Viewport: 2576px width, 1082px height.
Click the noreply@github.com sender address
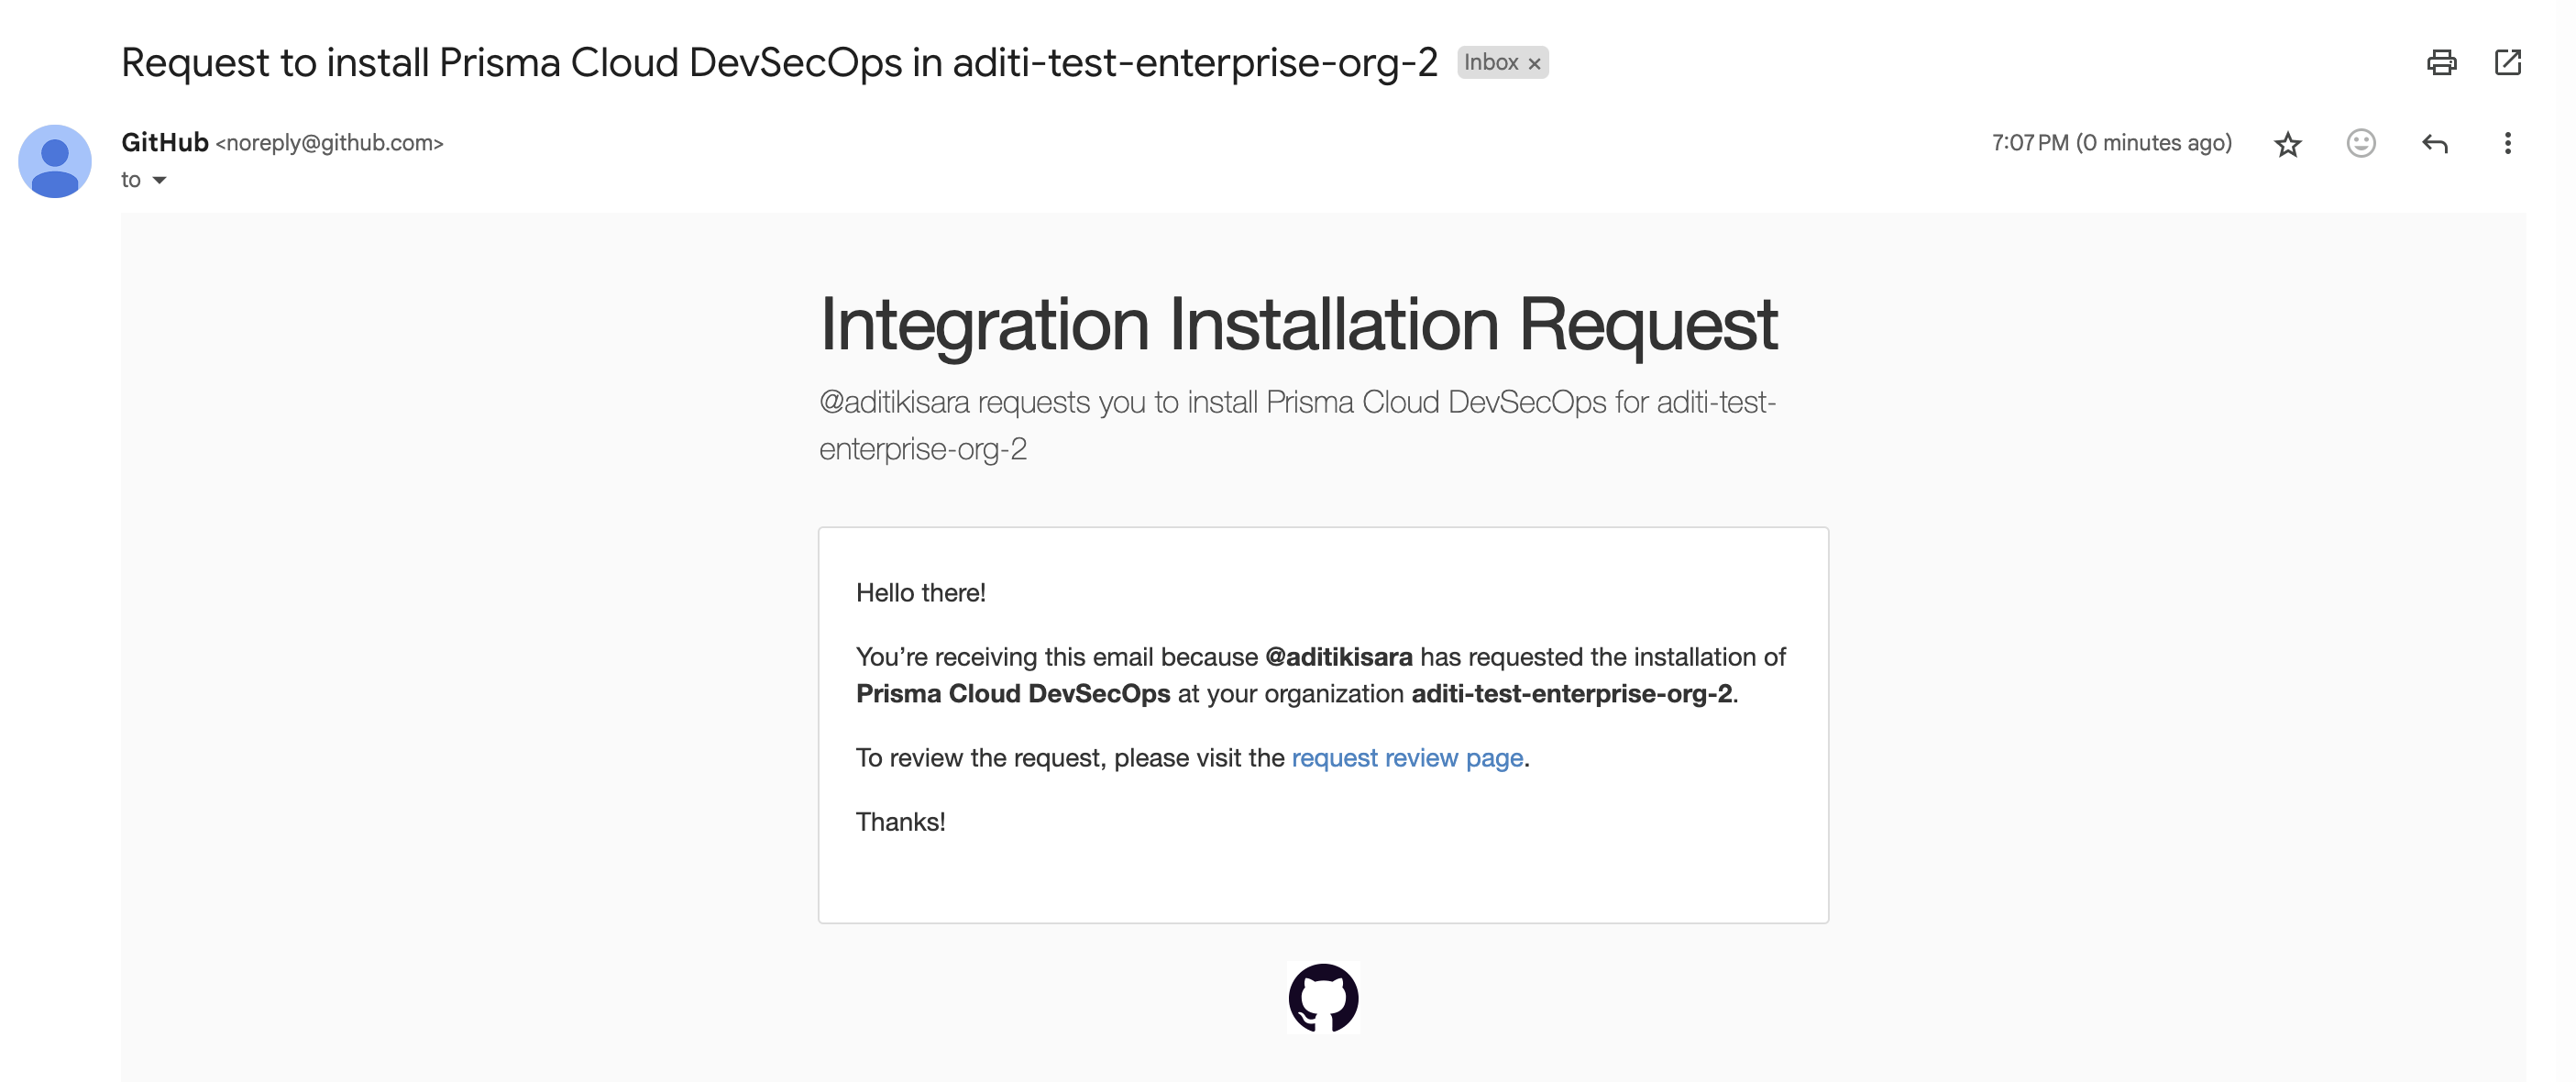click(x=329, y=143)
